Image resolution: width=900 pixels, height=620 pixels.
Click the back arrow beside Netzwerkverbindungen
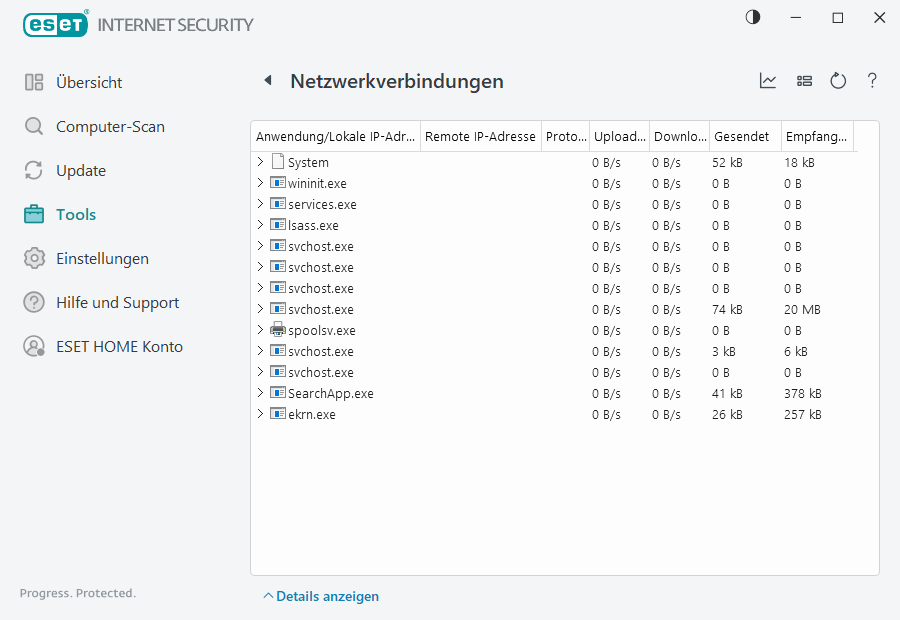(x=268, y=81)
